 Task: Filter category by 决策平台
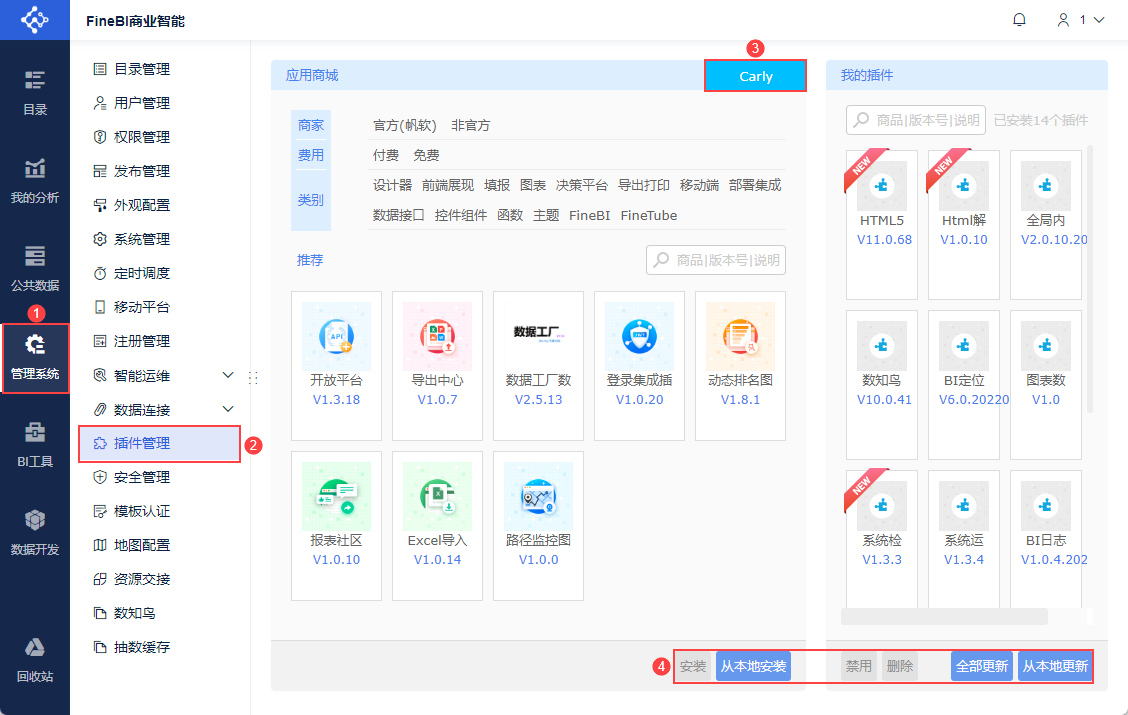point(581,186)
